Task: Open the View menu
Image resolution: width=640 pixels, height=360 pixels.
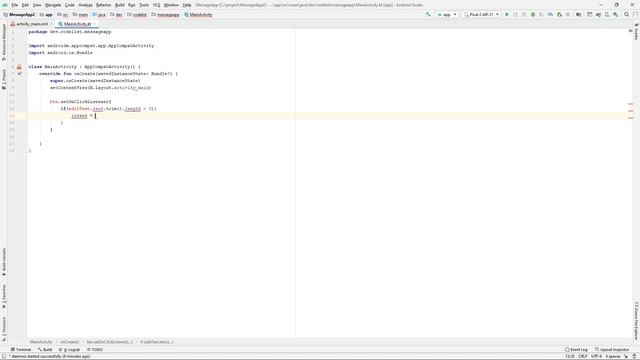Action: (37, 5)
